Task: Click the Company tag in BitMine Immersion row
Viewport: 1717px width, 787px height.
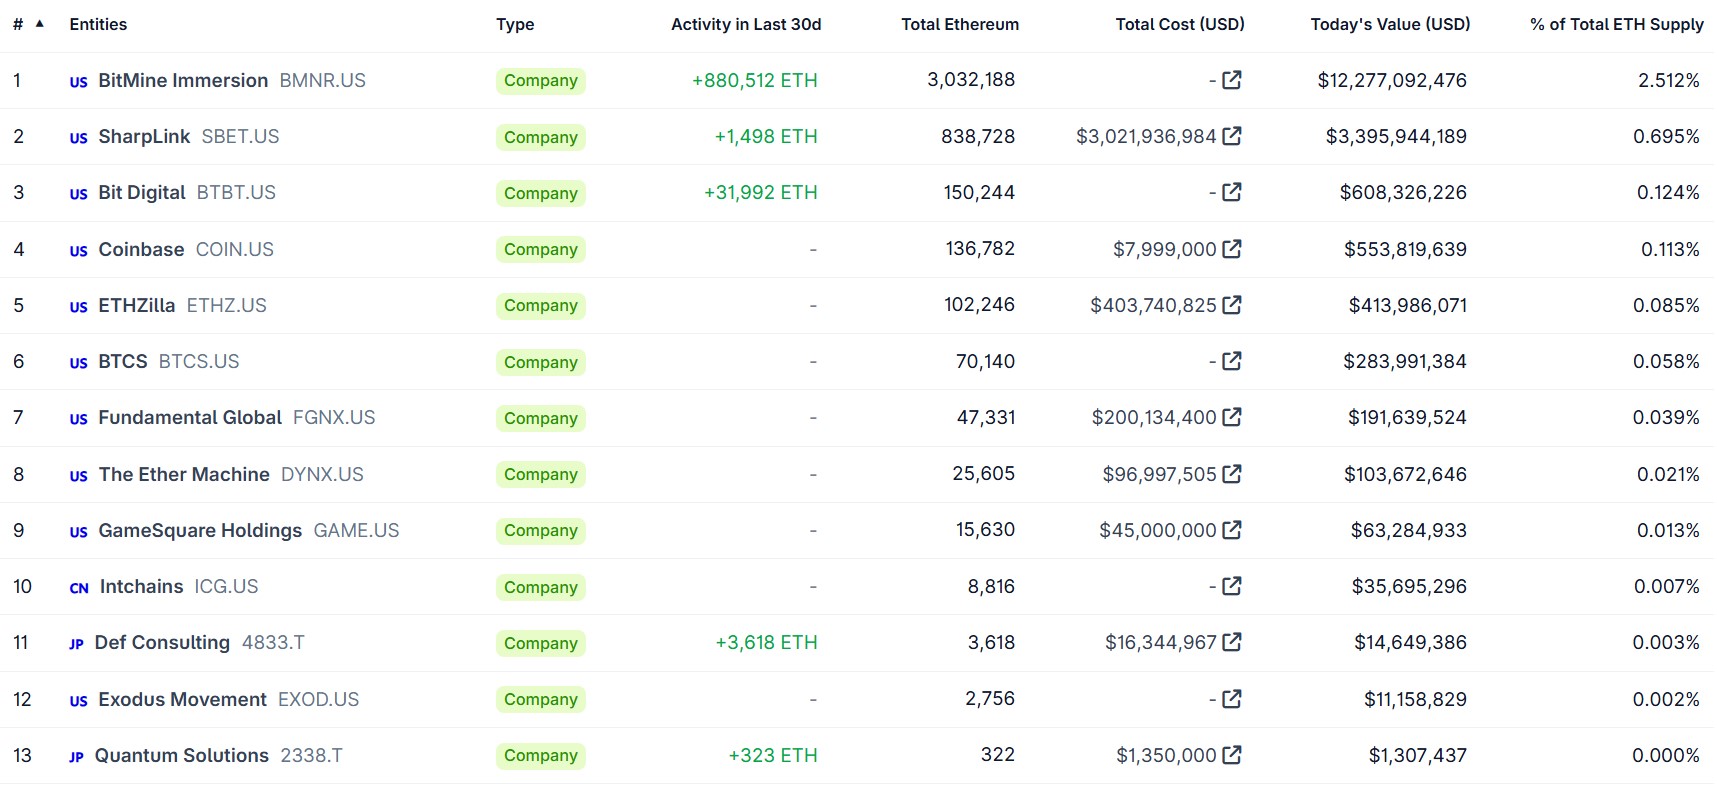Action: [x=541, y=80]
